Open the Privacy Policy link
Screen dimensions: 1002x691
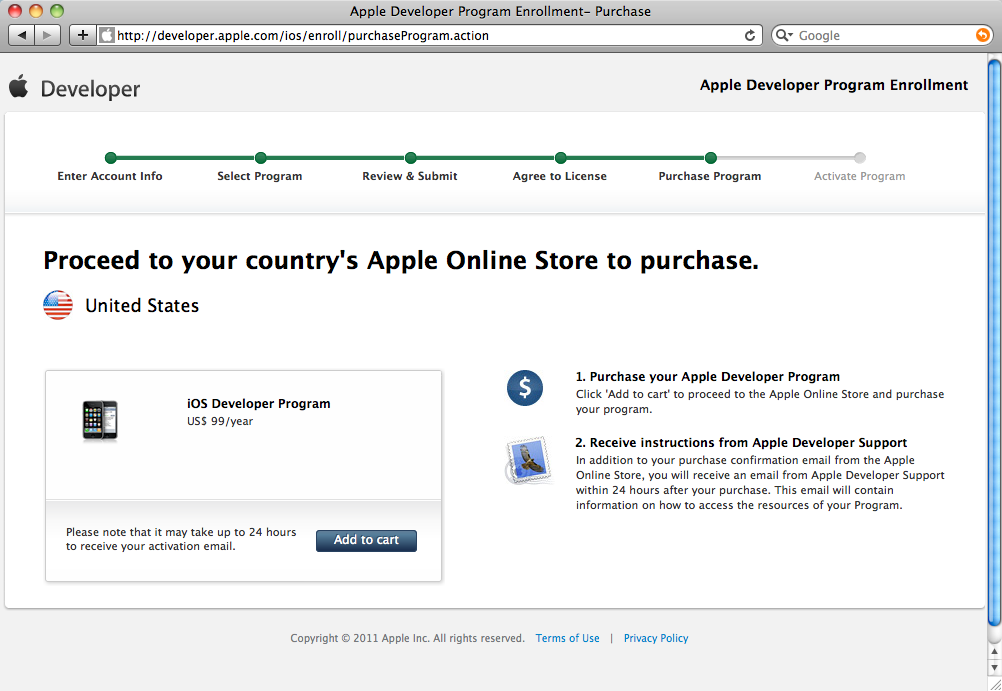[x=656, y=638]
